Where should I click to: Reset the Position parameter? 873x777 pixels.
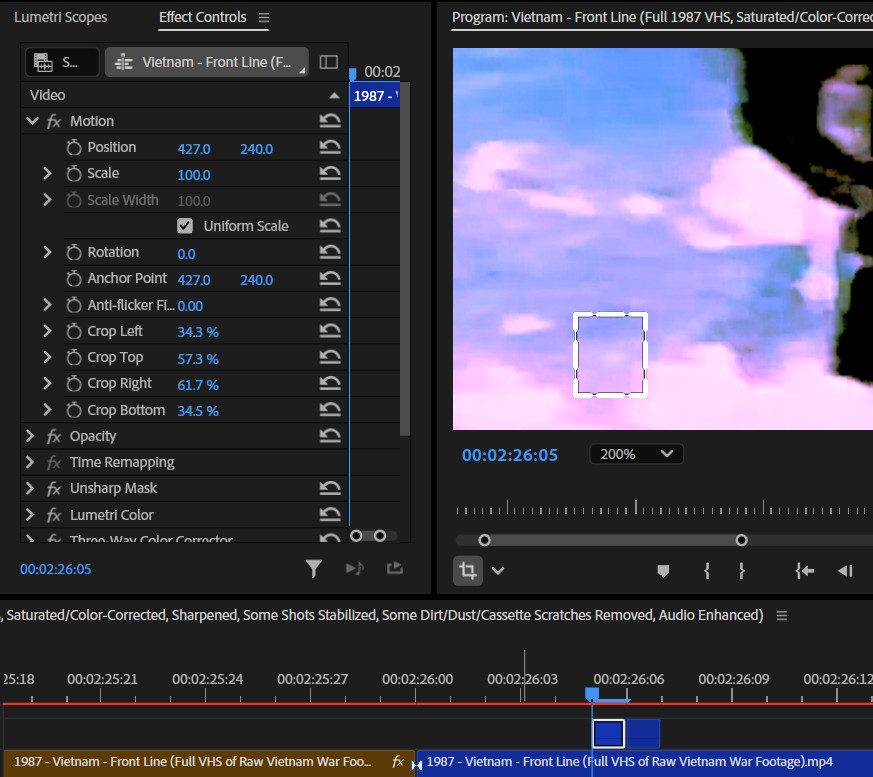tap(330, 147)
